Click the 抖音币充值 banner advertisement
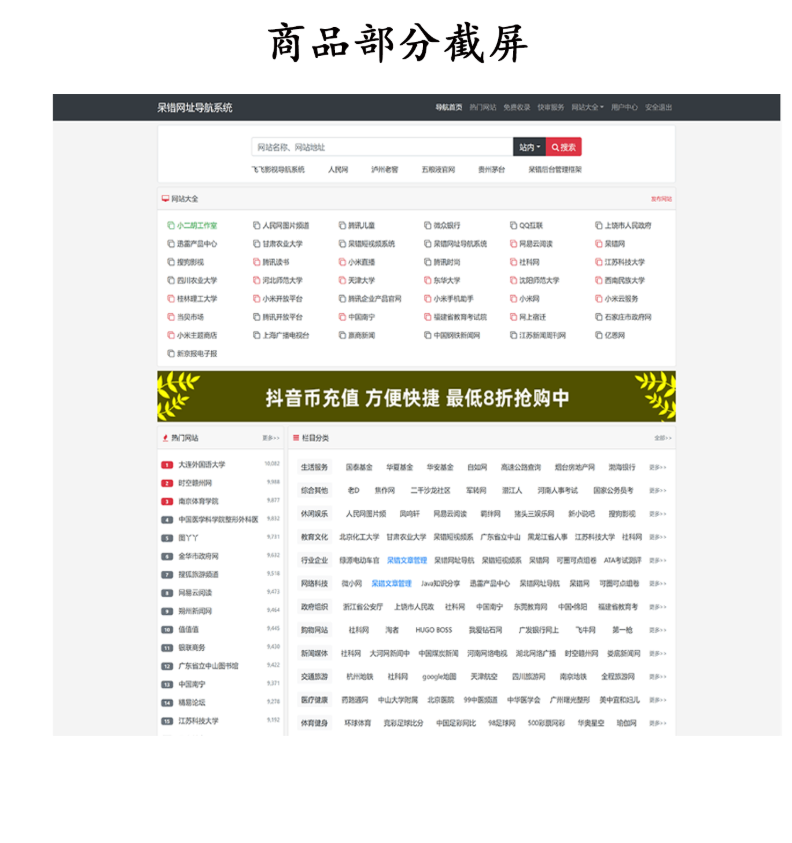The image size is (792, 843). coord(416,397)
